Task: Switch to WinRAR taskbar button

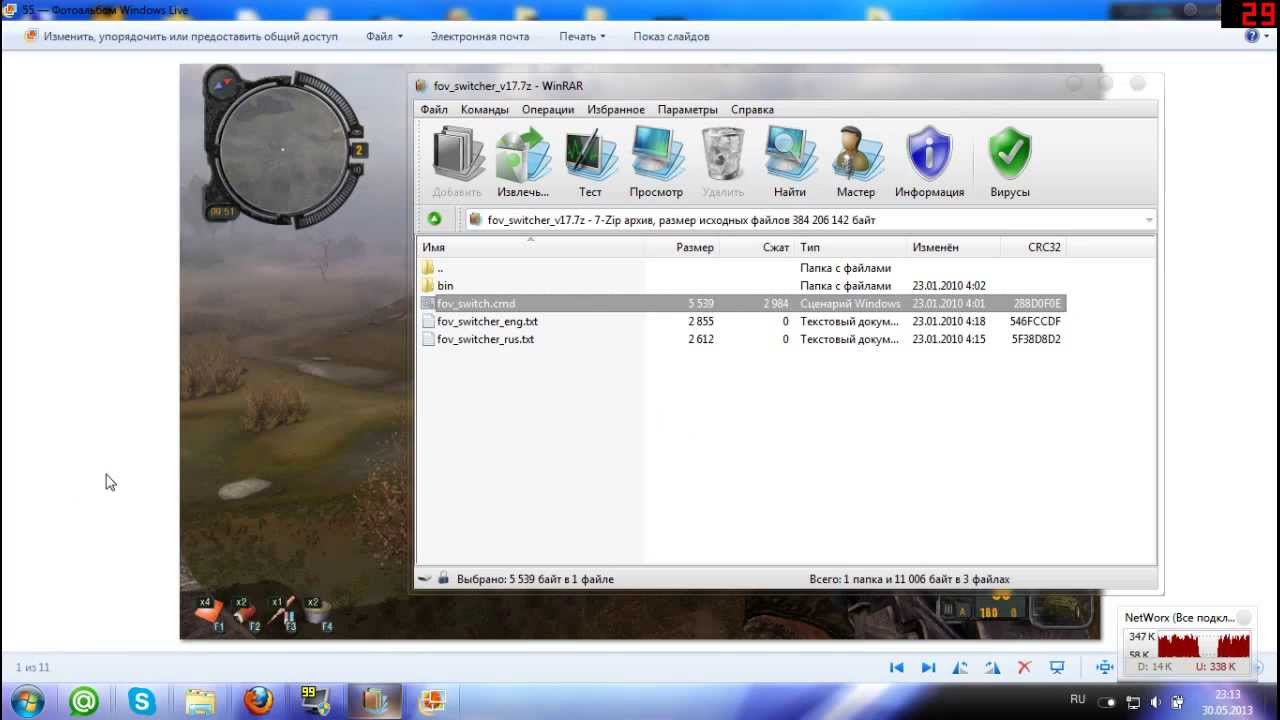Action: coord(375,702)
